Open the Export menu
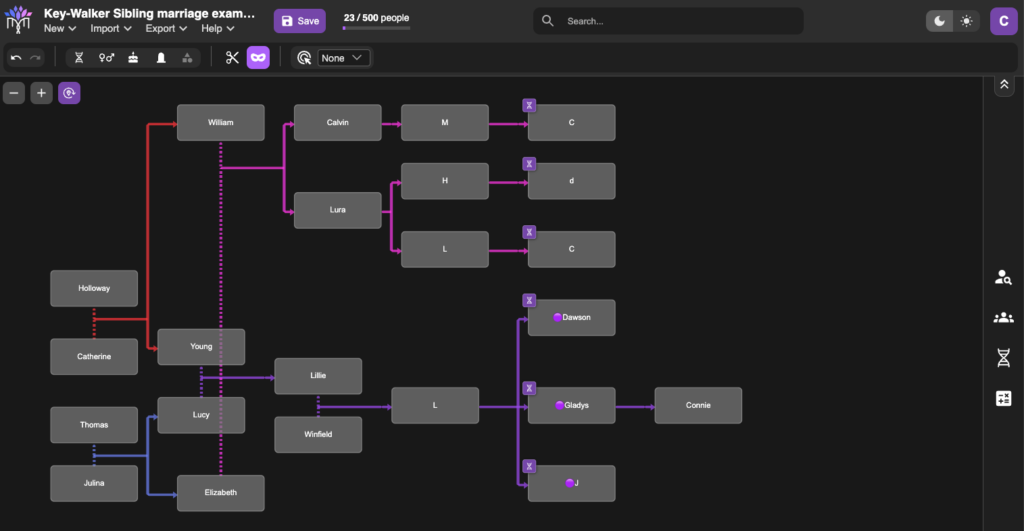The image size is (1024, 531). pos(166,29)
